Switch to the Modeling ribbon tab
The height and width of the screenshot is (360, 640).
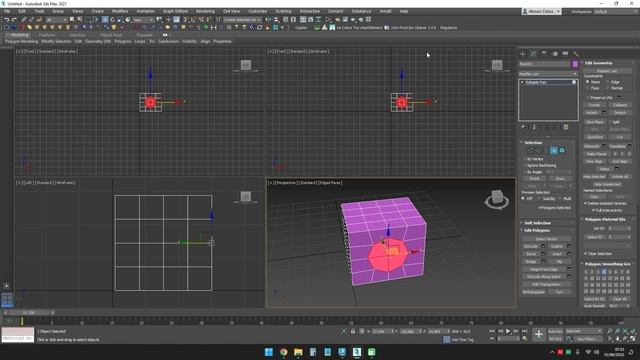pos(20,35)
